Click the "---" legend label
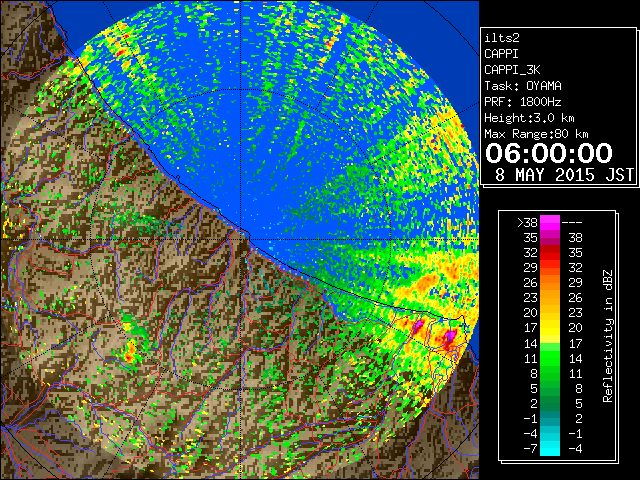Screen dimensions: 640x480 click(572, 222)
